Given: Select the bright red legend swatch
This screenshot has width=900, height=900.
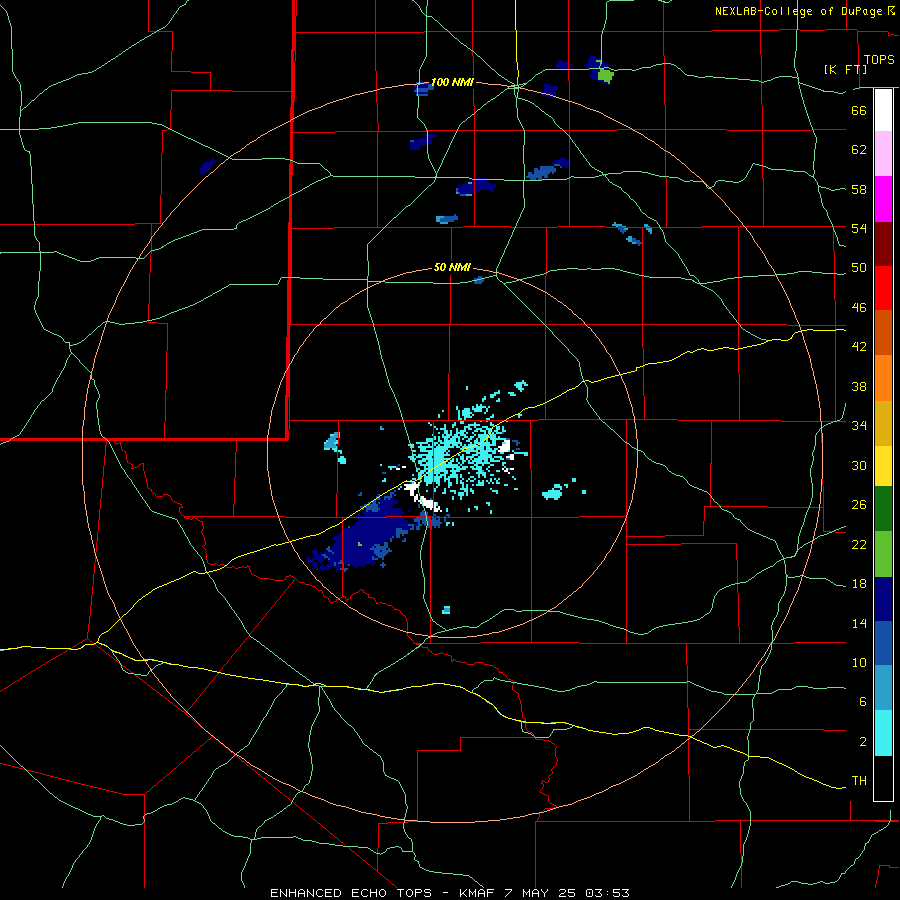Looking at the screenshot, I should 883,288.
